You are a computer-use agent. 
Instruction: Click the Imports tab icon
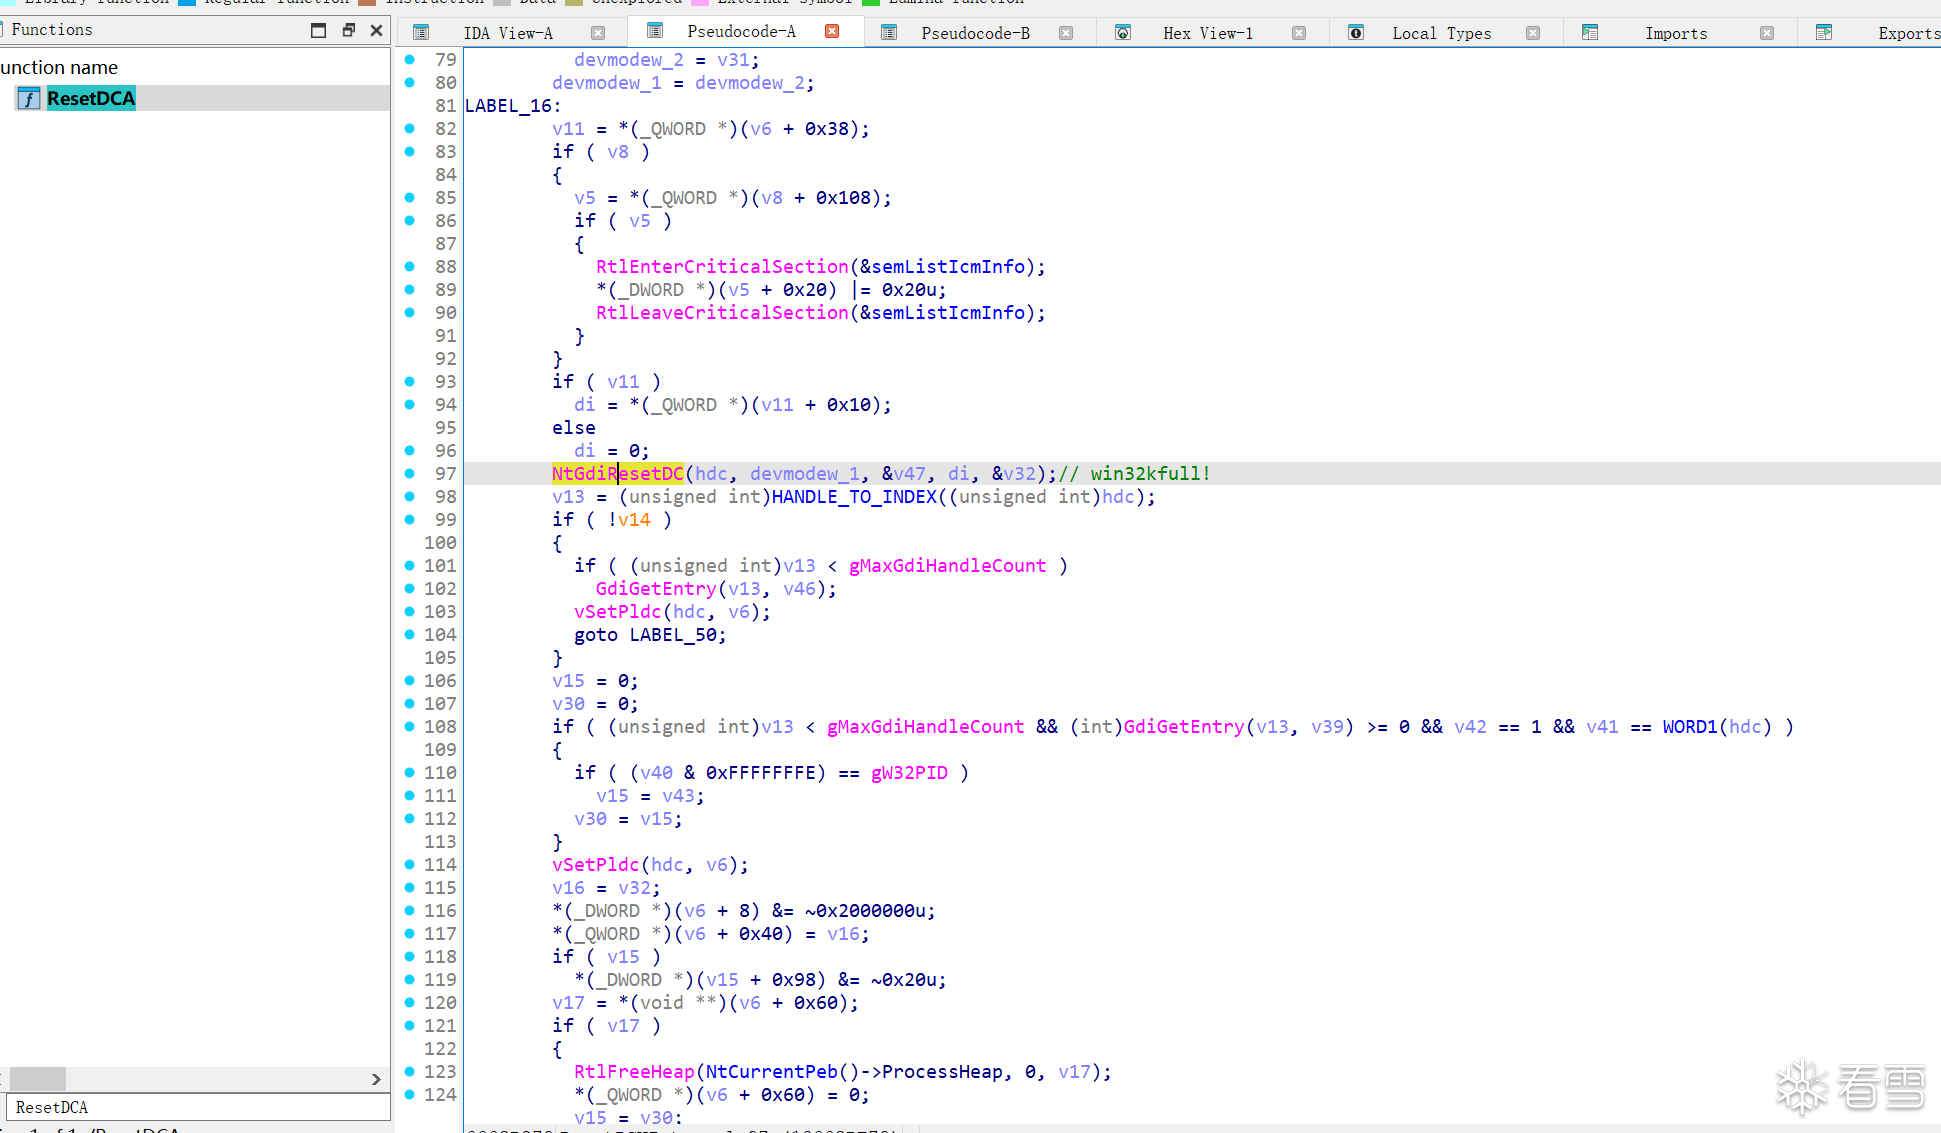[x=1590, y=33]
